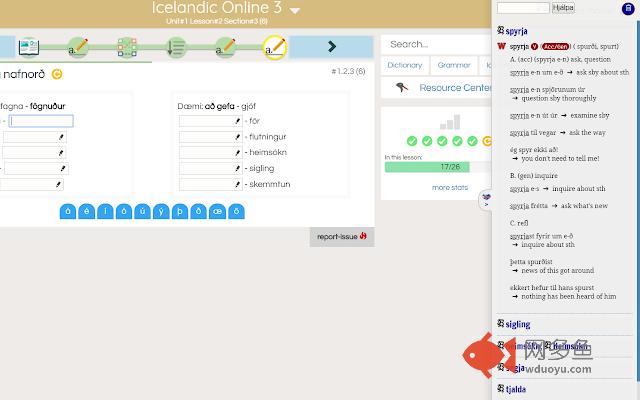The image size is (640, 400).
Task: Open the reading book step icon
Action: [x=28, y=46]
